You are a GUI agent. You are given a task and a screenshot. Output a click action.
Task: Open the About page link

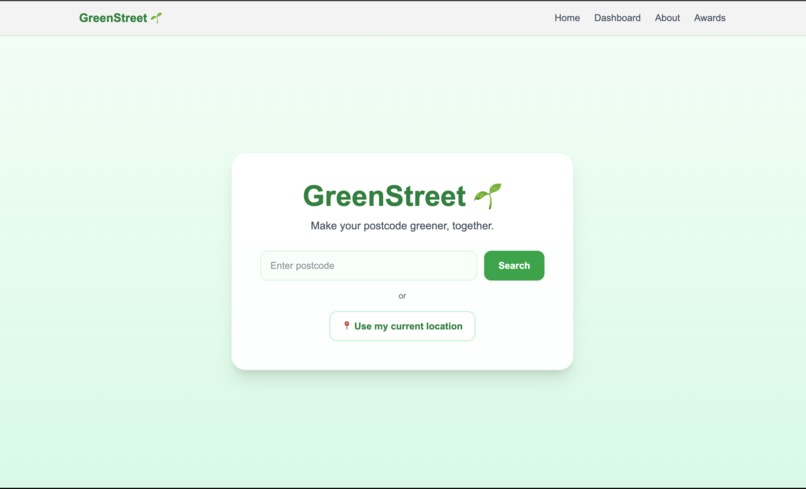point(667,18)
